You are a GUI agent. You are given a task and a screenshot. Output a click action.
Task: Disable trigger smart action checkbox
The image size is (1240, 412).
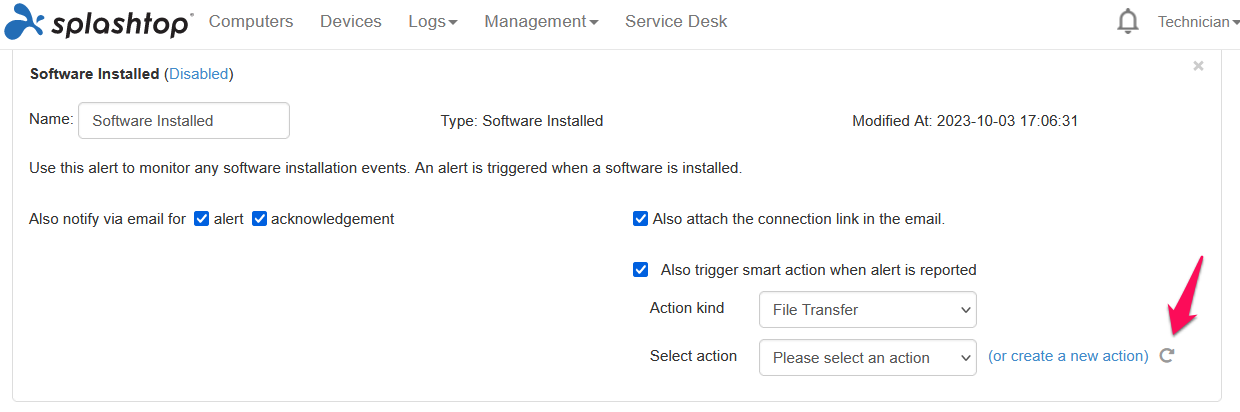641,270
